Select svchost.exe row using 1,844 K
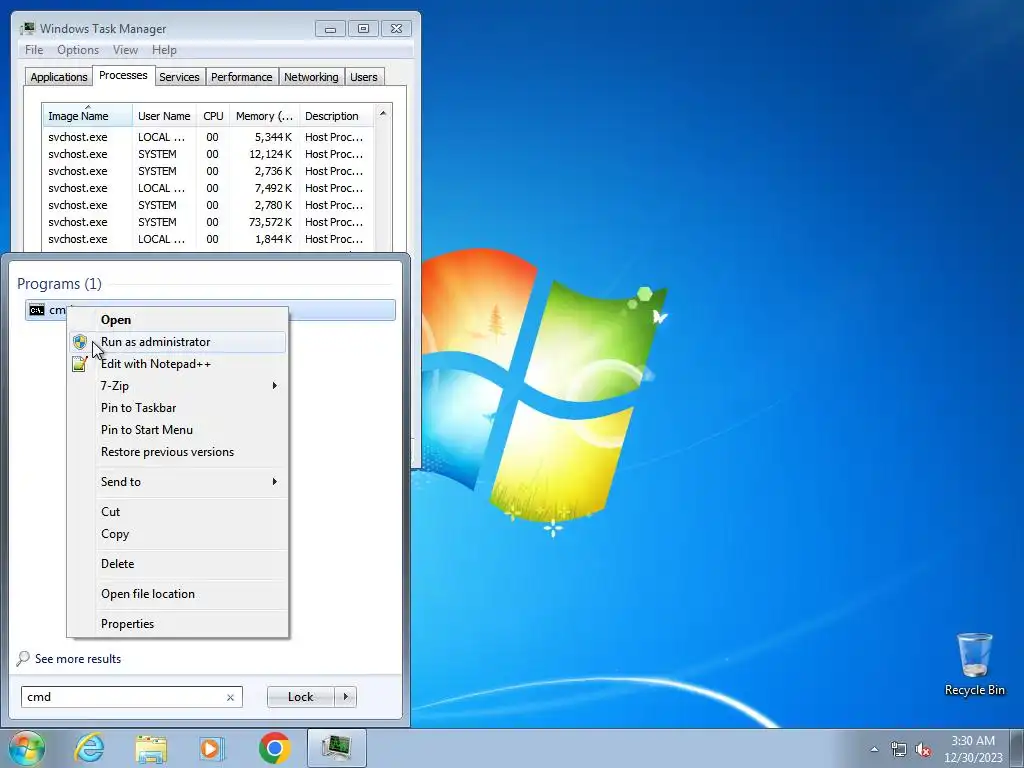 (208, 239)
